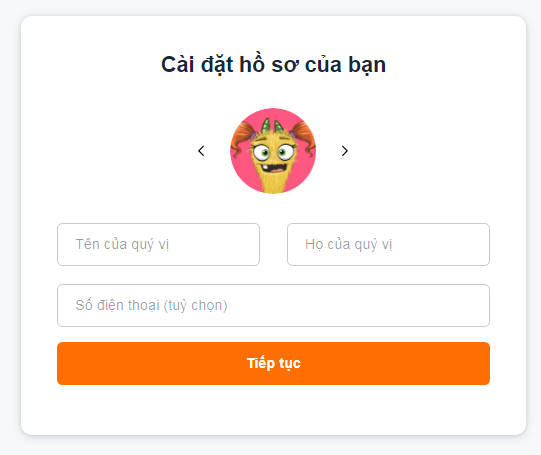Click the orange "Tiếp tục" button

click(273, 363)
